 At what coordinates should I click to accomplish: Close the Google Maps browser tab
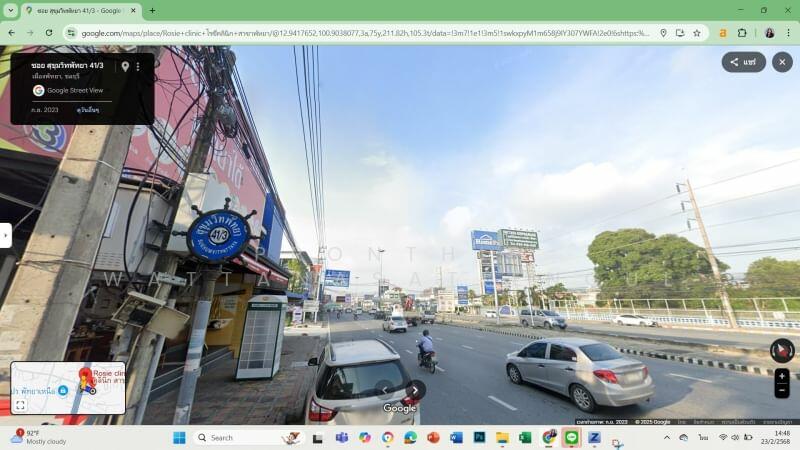click(x=133, y=11)
